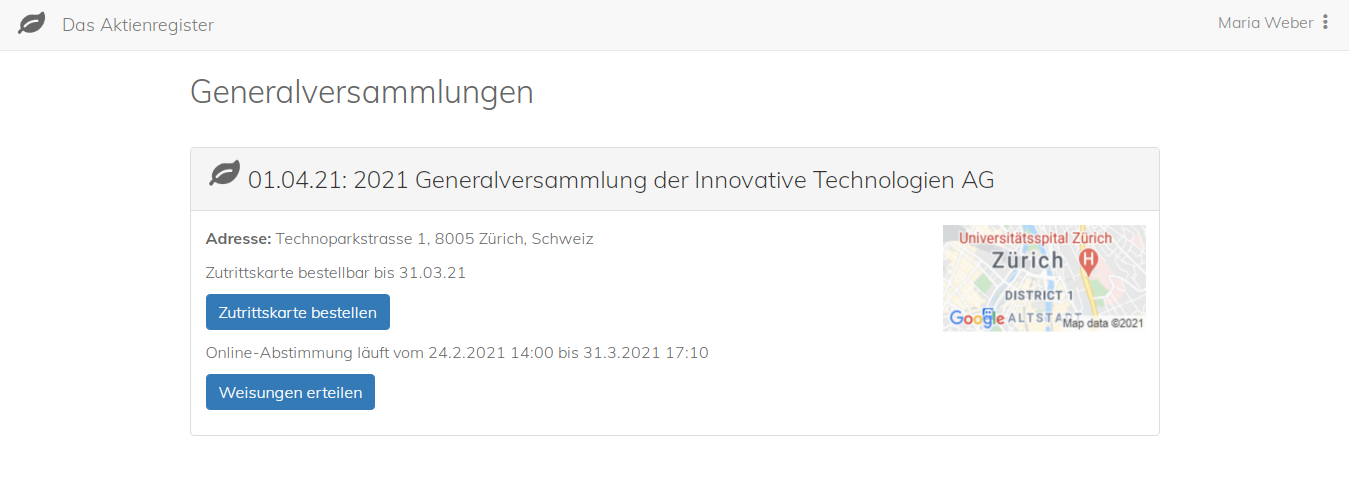
Task: Click the blue transit icon on the map
Action: click(990, 316)
